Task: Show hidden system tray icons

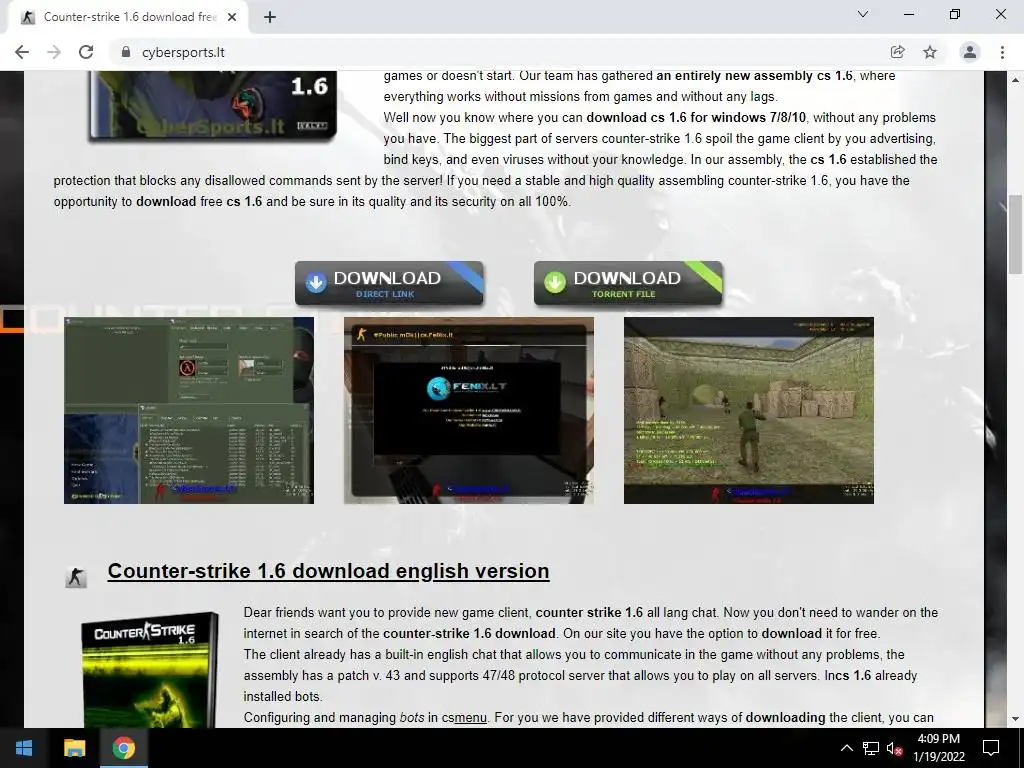Action: tap(846, 748)
